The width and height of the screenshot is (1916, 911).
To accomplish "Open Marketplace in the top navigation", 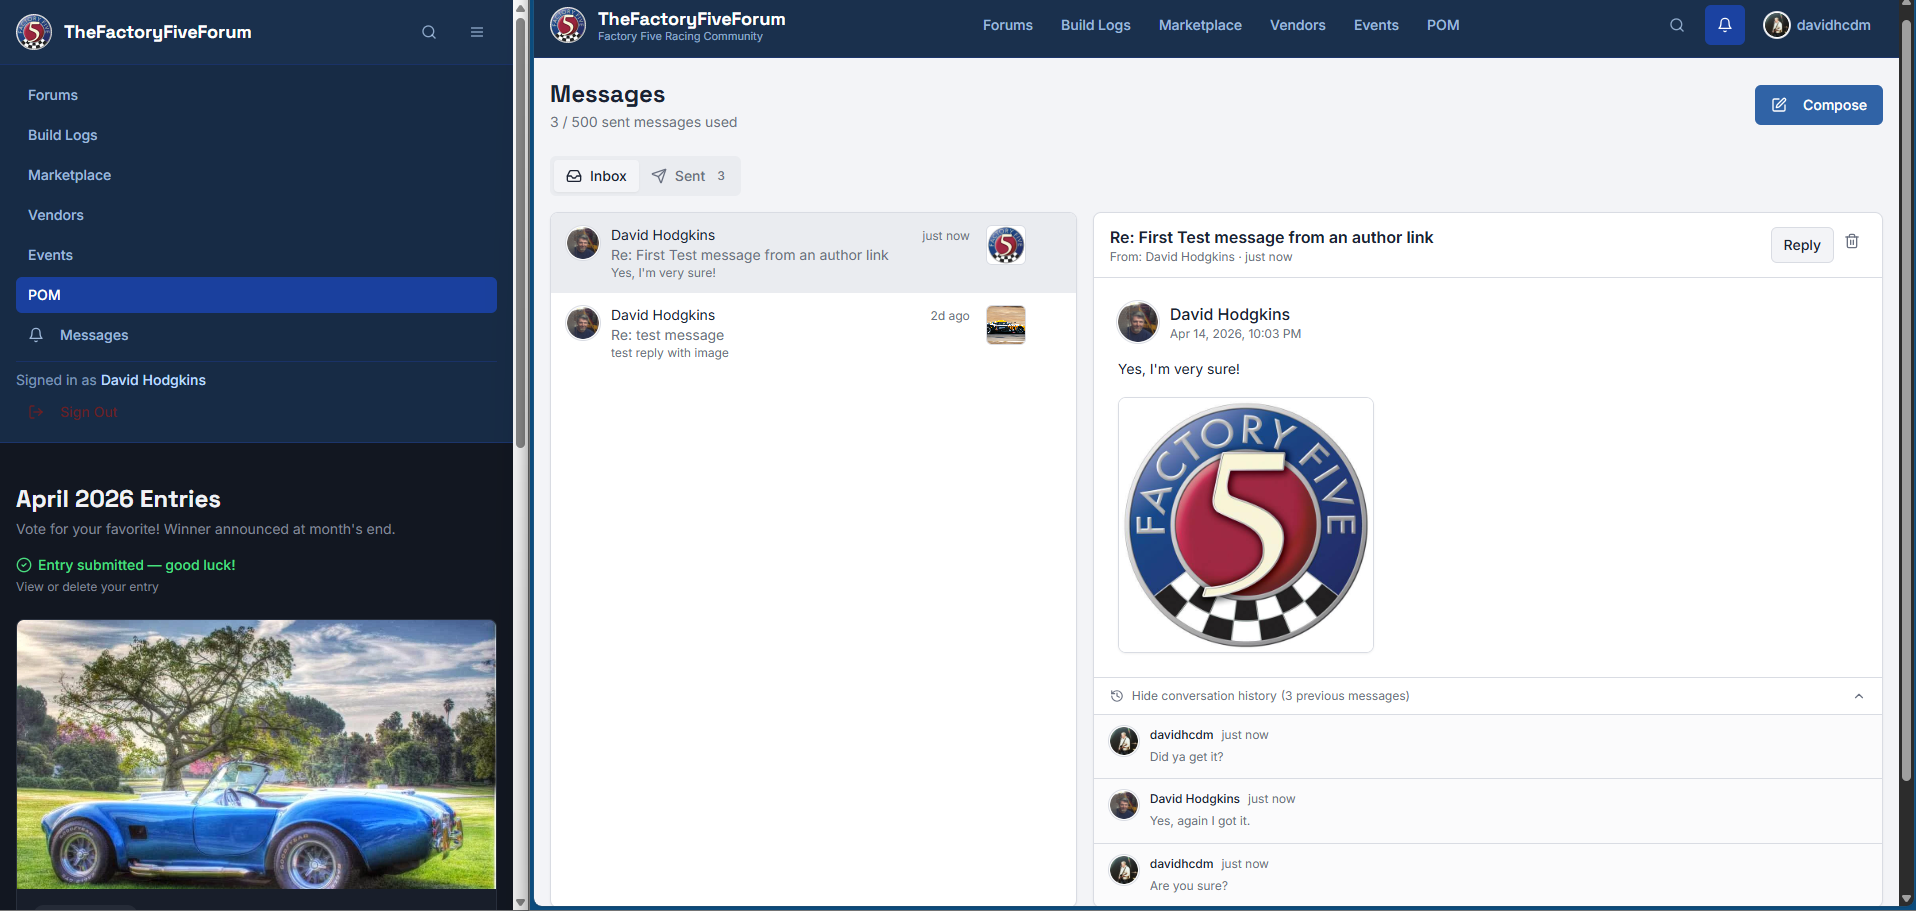I will (1200, 25).
